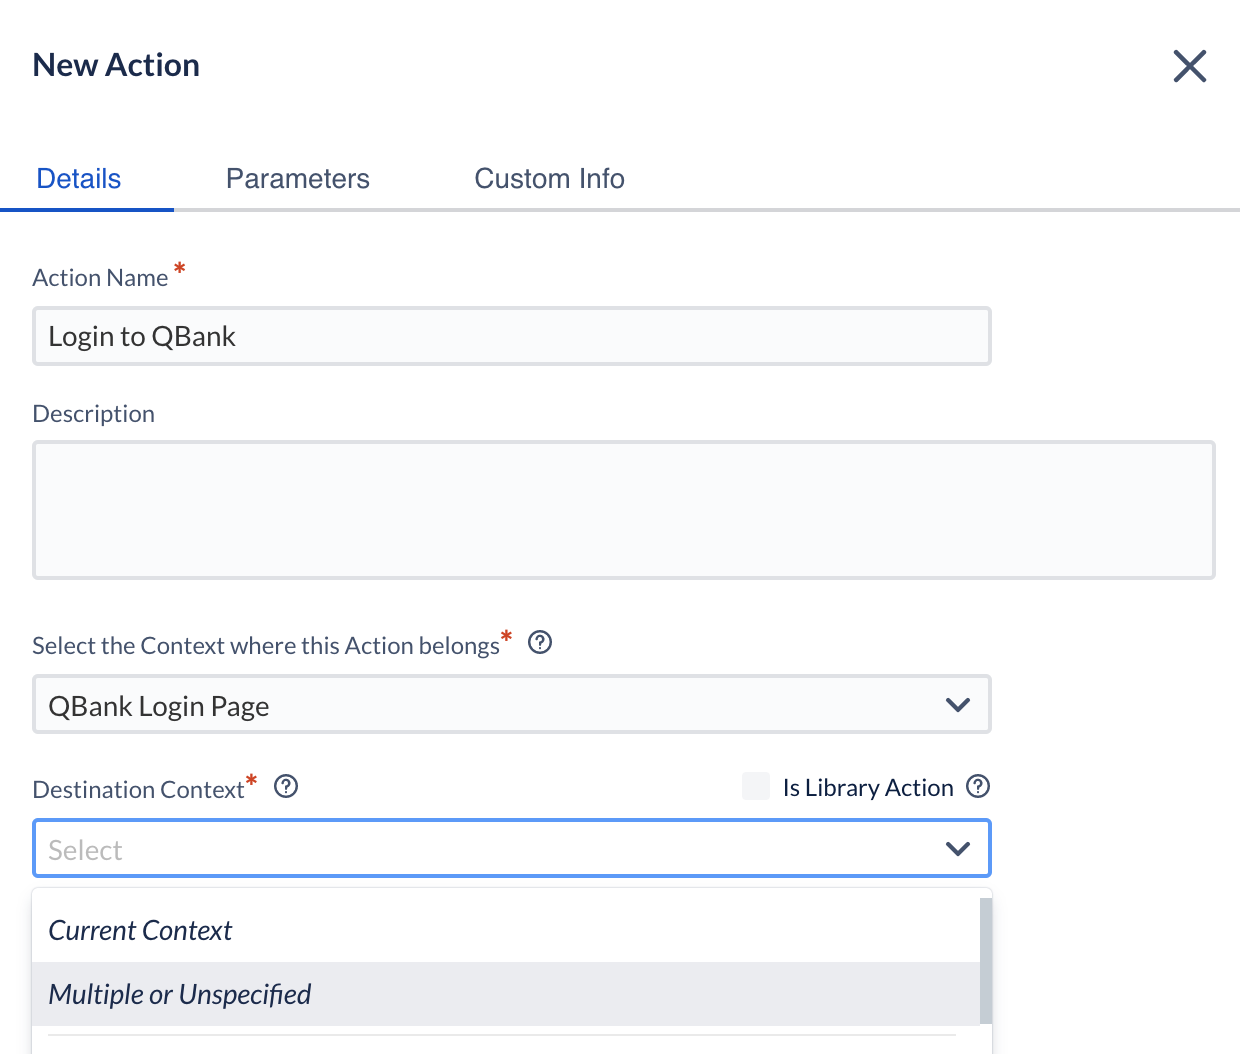Open the Custom Info tab
The image size is (1240, 1054).
[549, 179]
